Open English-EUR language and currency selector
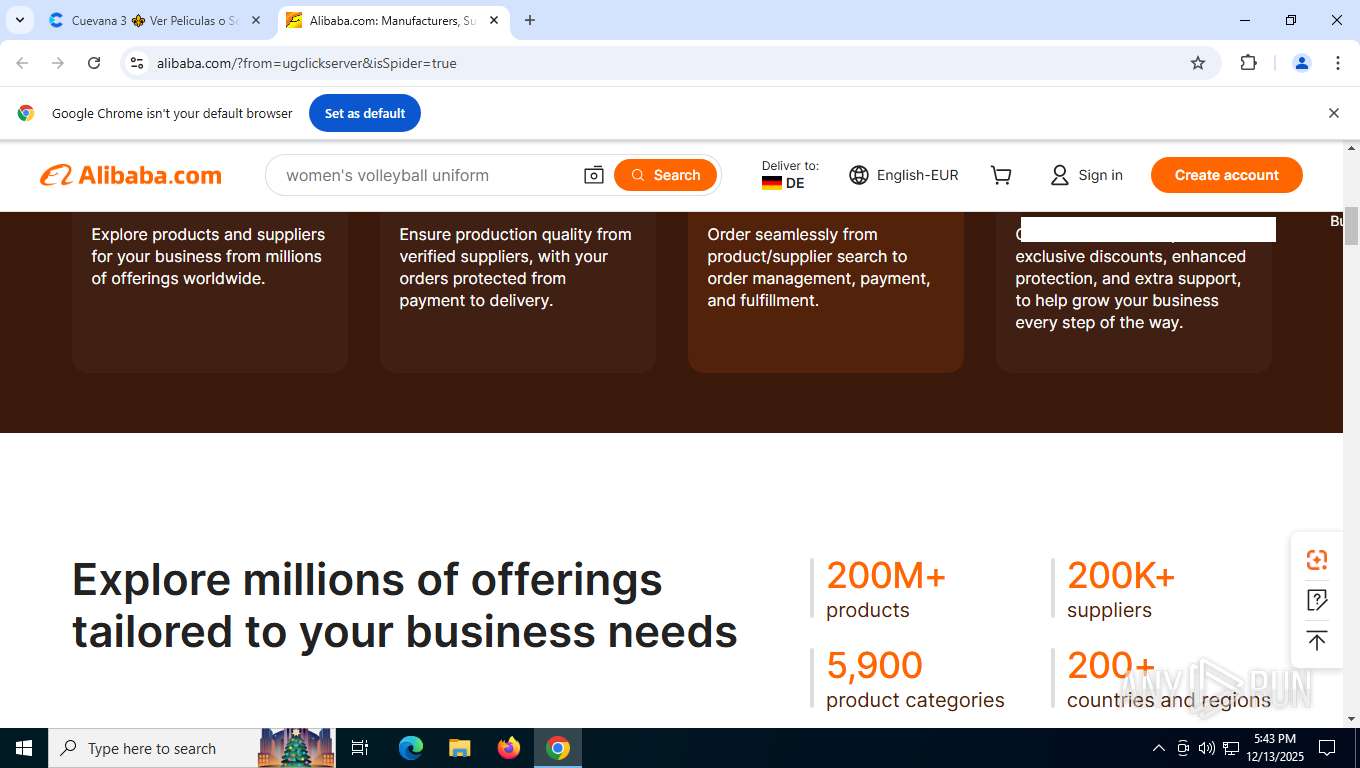 pos(904,175)
